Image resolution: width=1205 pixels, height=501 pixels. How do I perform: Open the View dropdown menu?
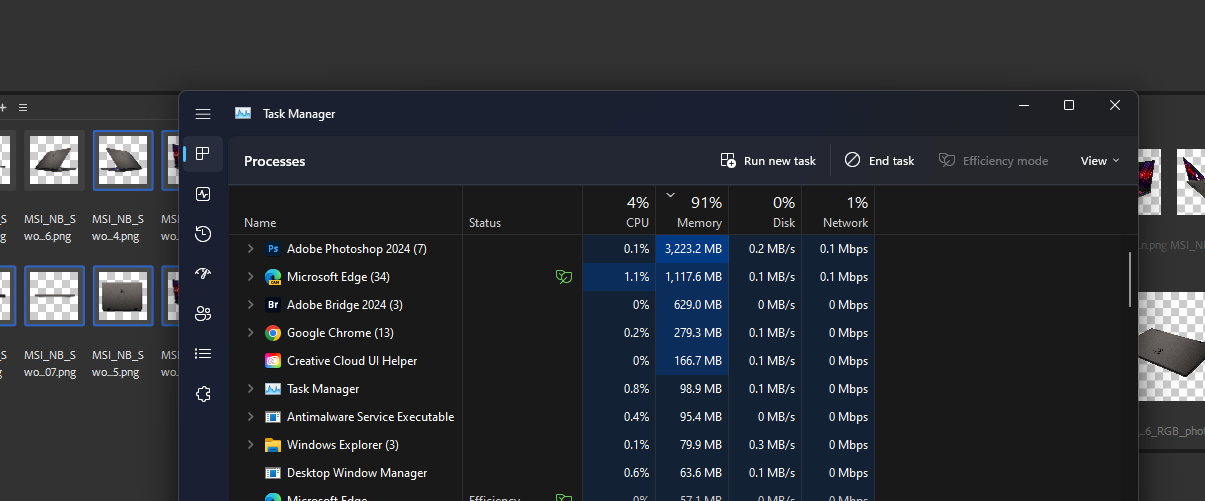(1100, 161)
